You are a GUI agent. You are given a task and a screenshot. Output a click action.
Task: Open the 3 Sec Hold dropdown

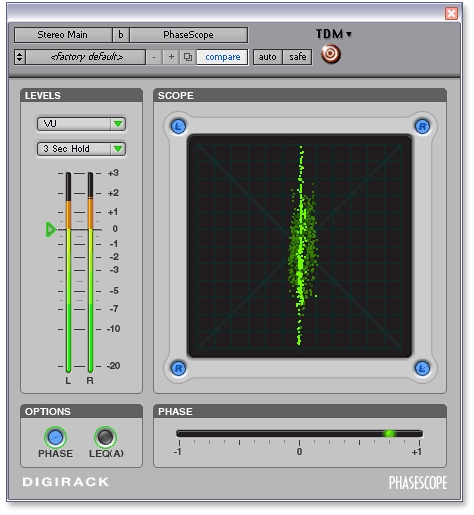[x=81, y=149]
